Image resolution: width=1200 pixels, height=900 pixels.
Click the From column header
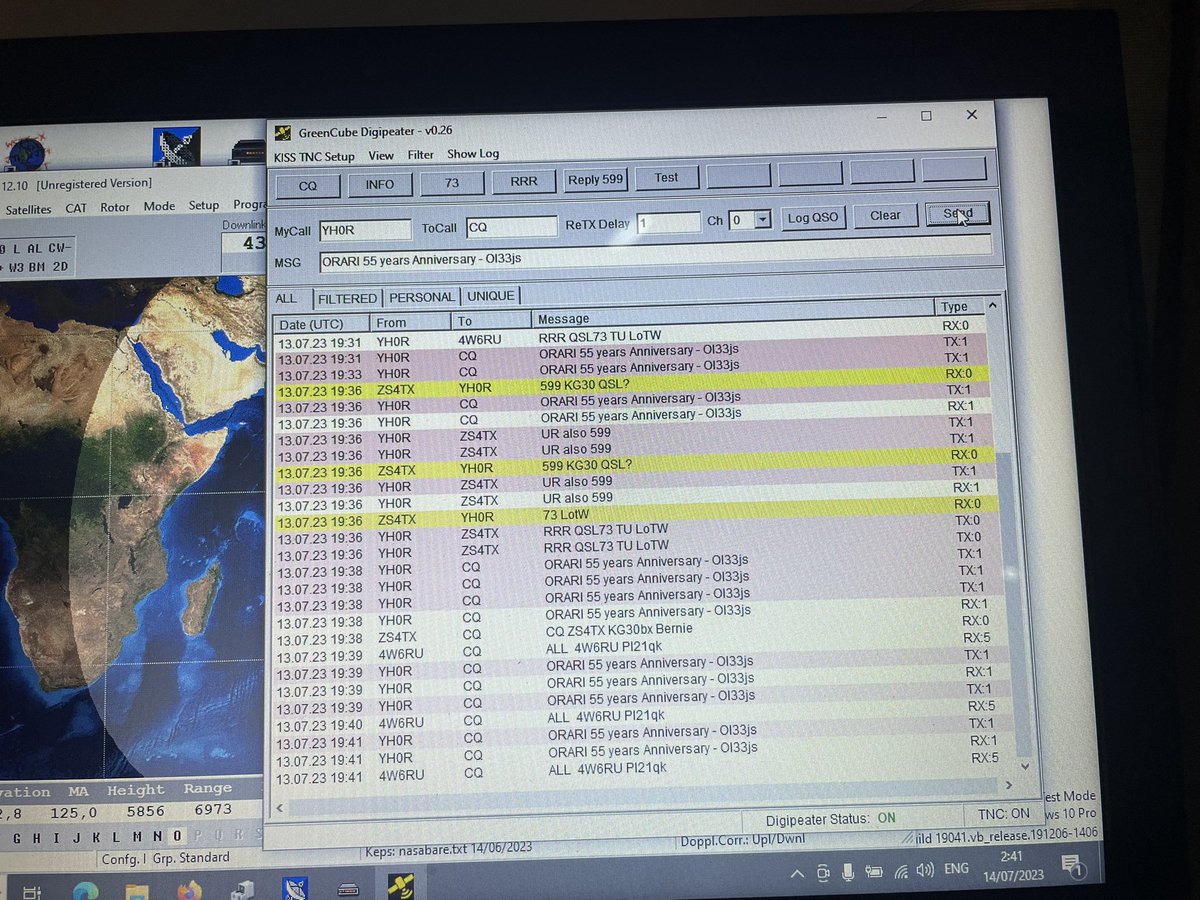pos(411,322)
